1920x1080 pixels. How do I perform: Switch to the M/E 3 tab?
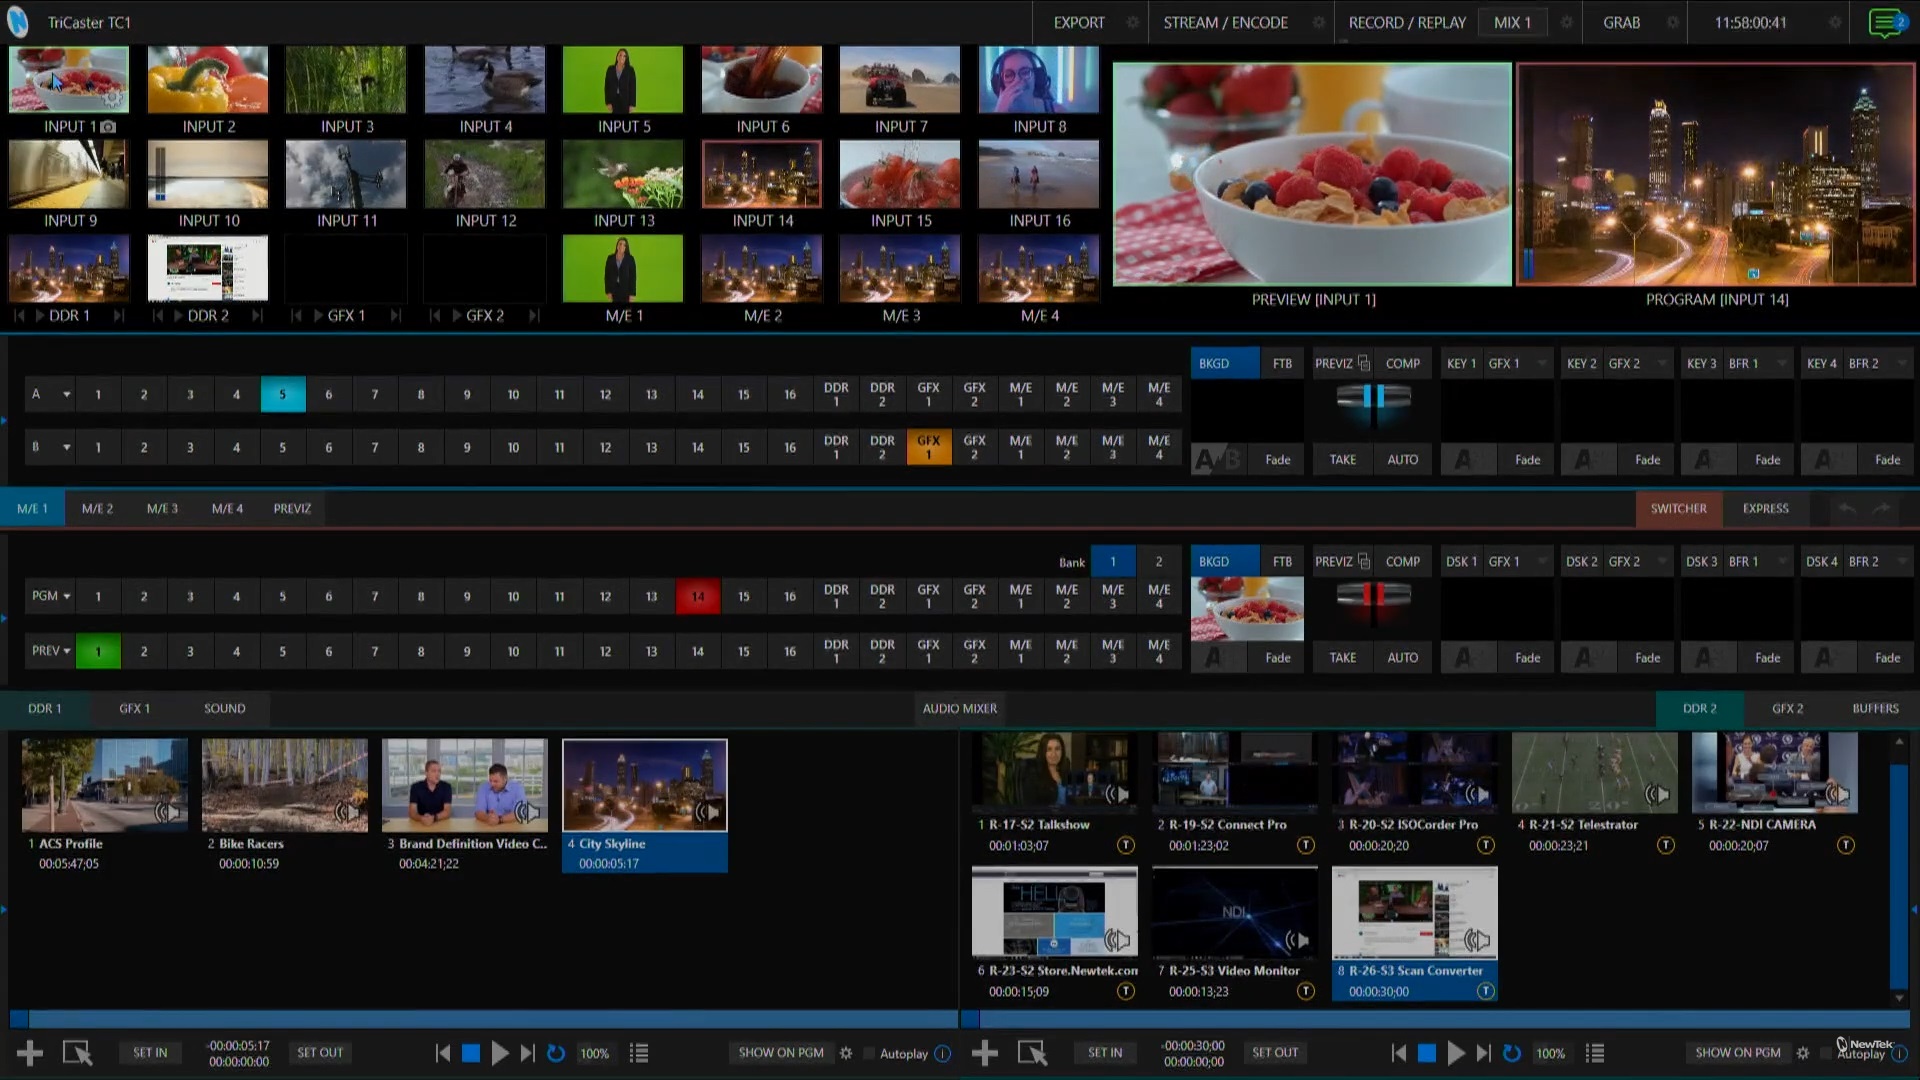coord(162,509)
